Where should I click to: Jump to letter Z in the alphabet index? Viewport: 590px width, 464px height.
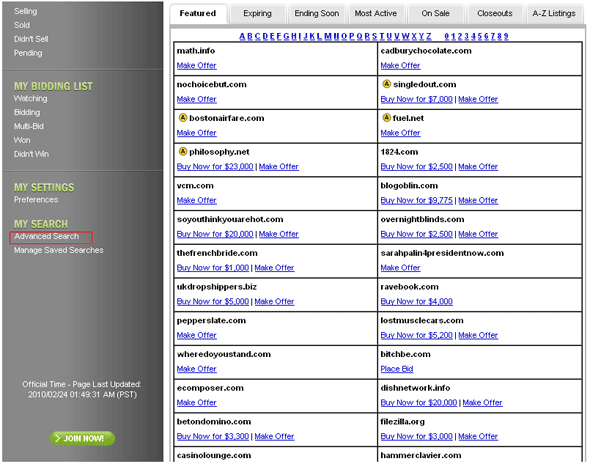[429, 36]
